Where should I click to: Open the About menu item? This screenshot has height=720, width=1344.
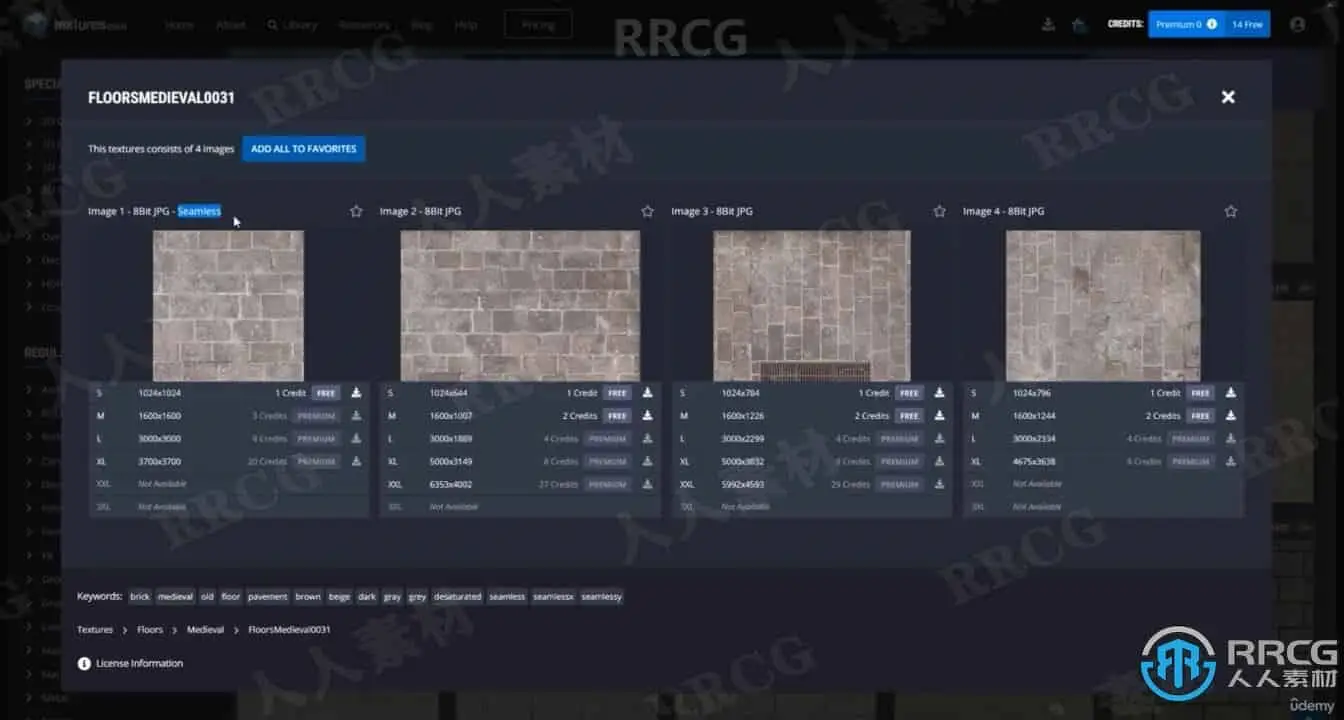[231, 25]
